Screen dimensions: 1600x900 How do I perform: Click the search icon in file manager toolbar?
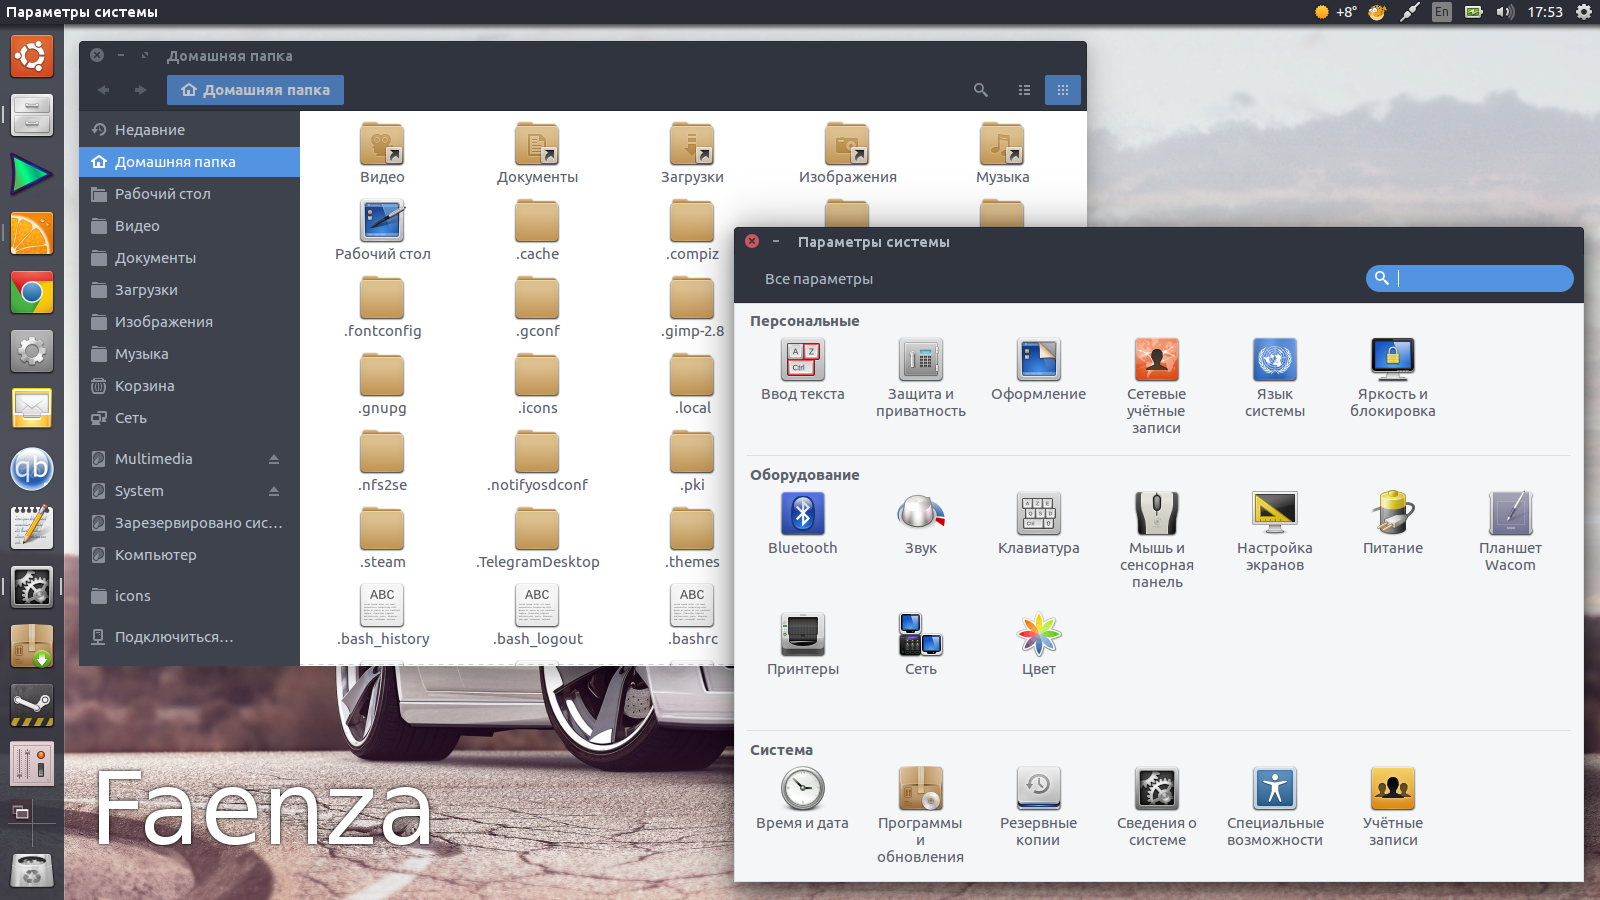(981, 90)
